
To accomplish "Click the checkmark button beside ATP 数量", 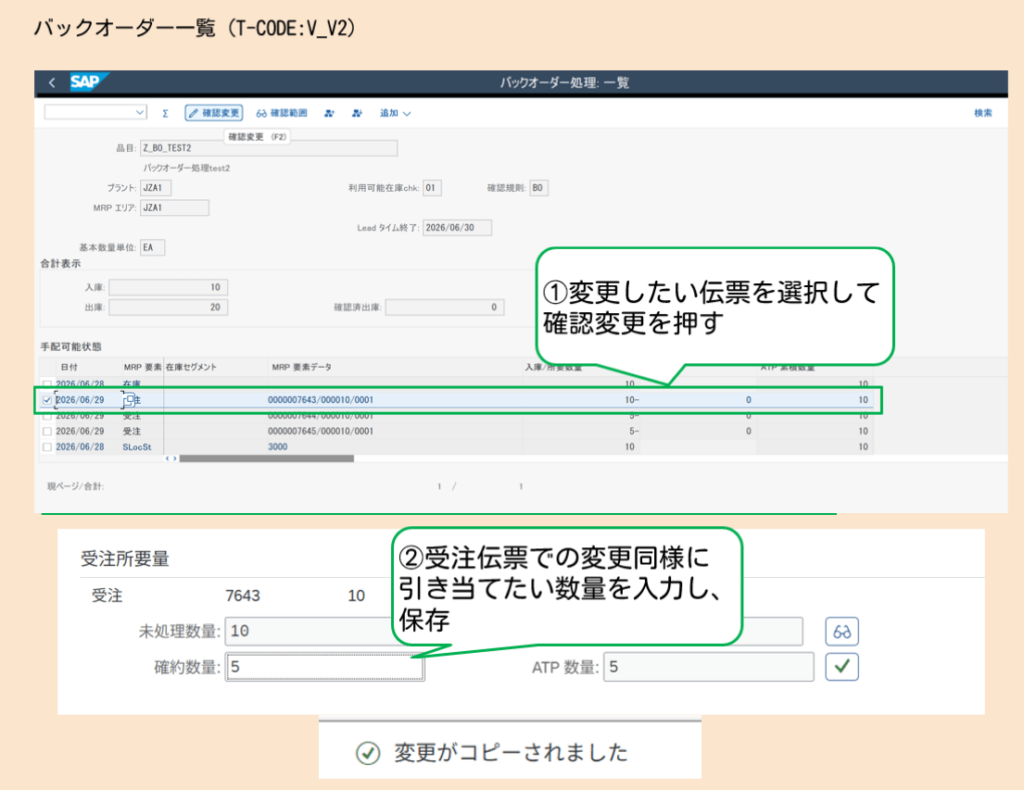I will point(842,667).
